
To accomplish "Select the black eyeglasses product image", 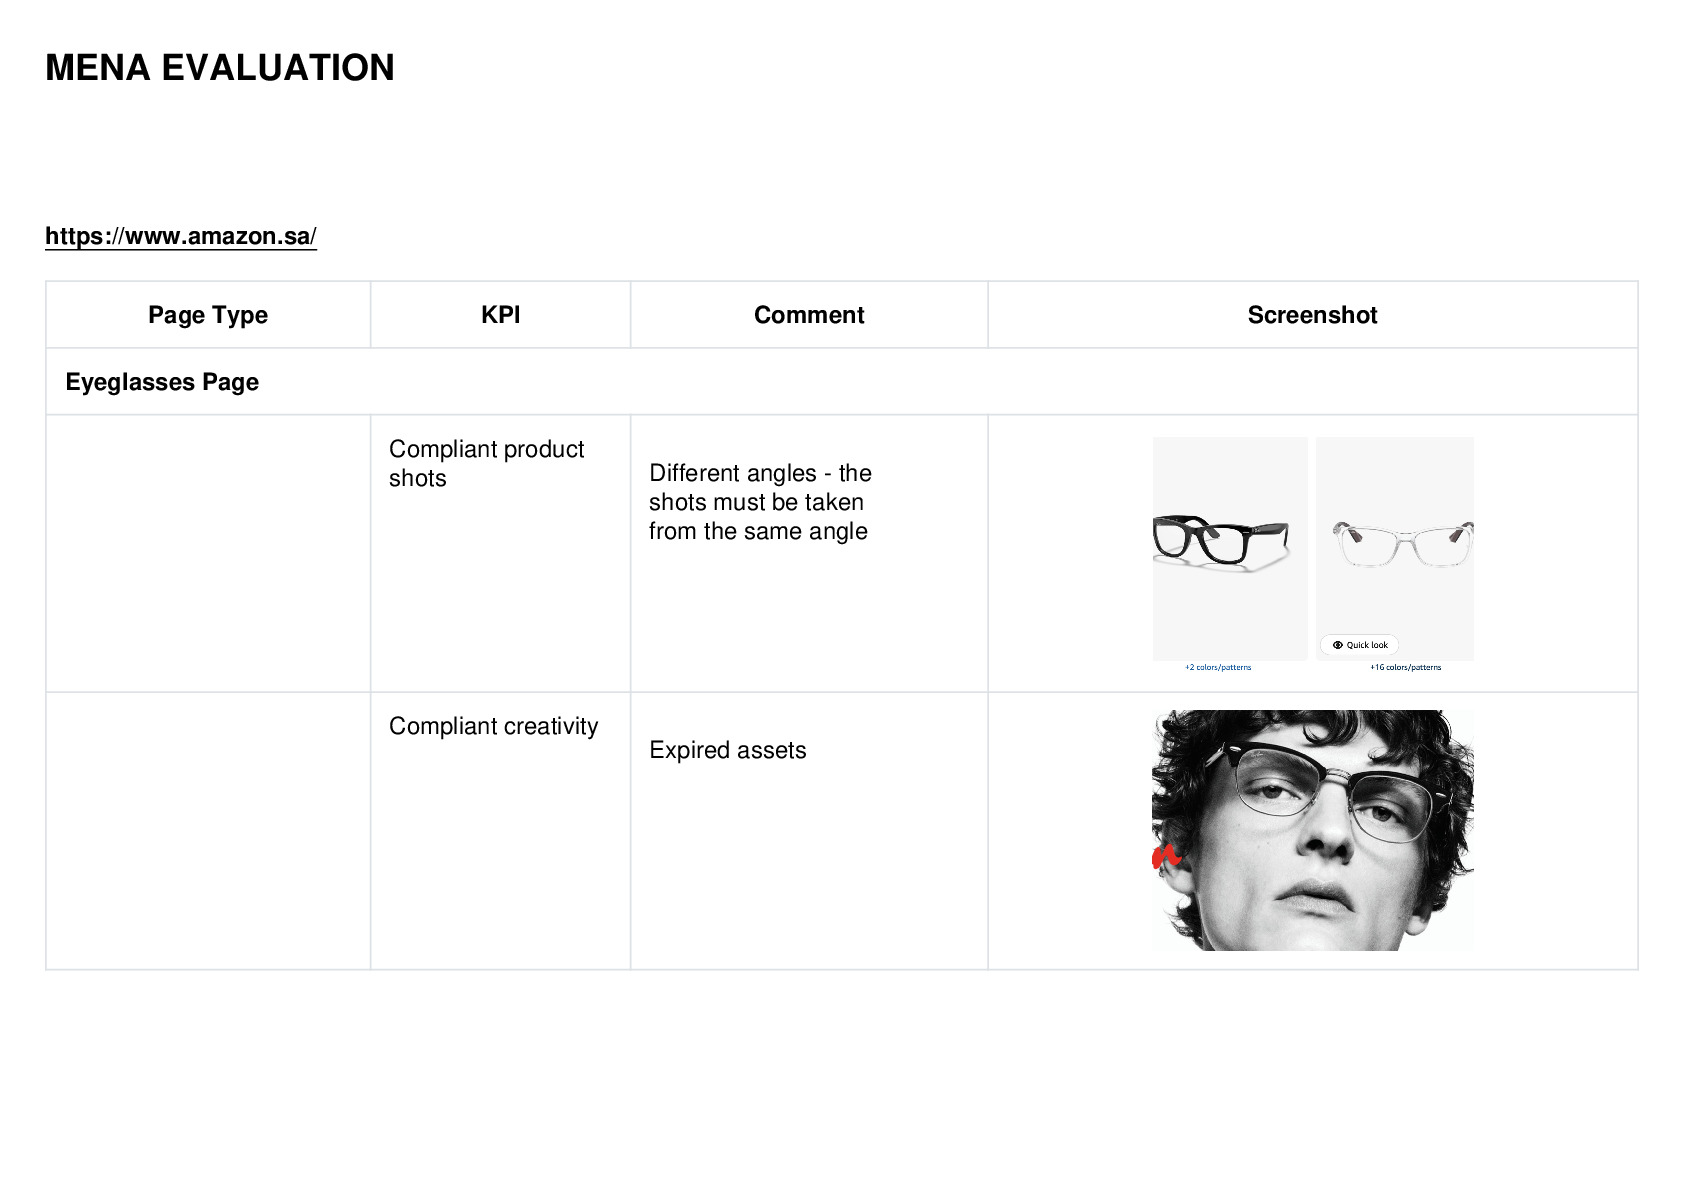I will tap(1230, 548).
